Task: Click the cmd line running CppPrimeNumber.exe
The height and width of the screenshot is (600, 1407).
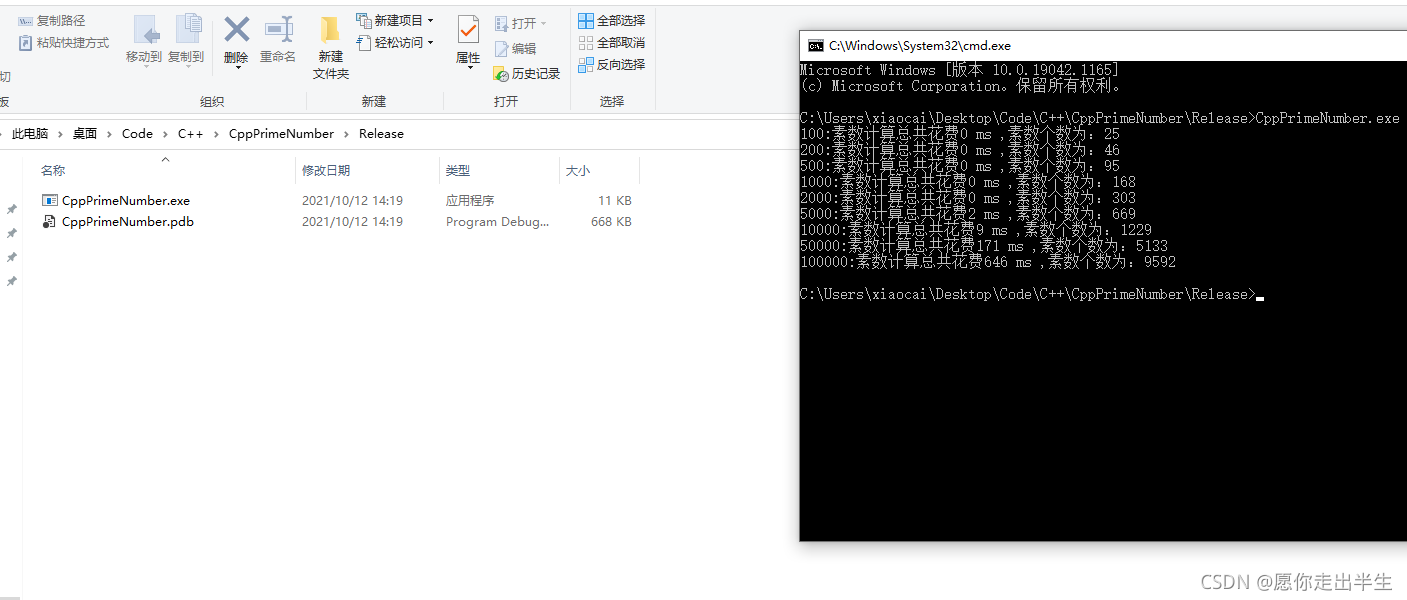Action: pos(1100,118)
